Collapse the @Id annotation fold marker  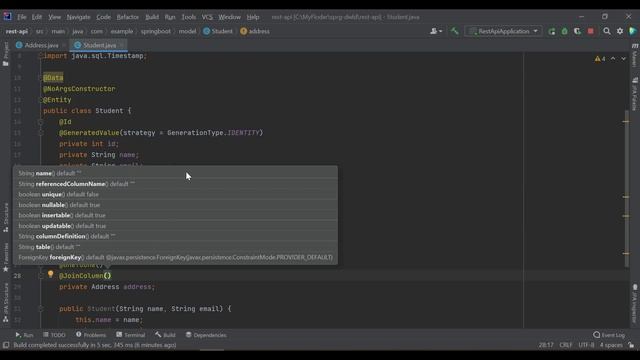[40, 122]
